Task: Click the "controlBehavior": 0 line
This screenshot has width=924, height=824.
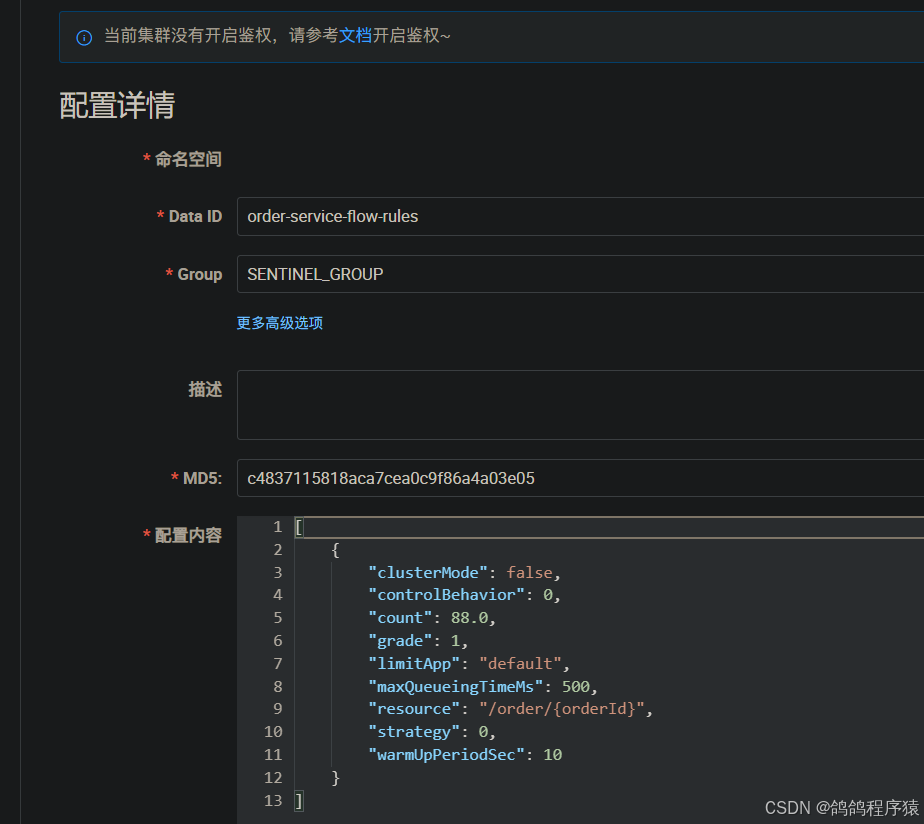Action: [464, 595]
